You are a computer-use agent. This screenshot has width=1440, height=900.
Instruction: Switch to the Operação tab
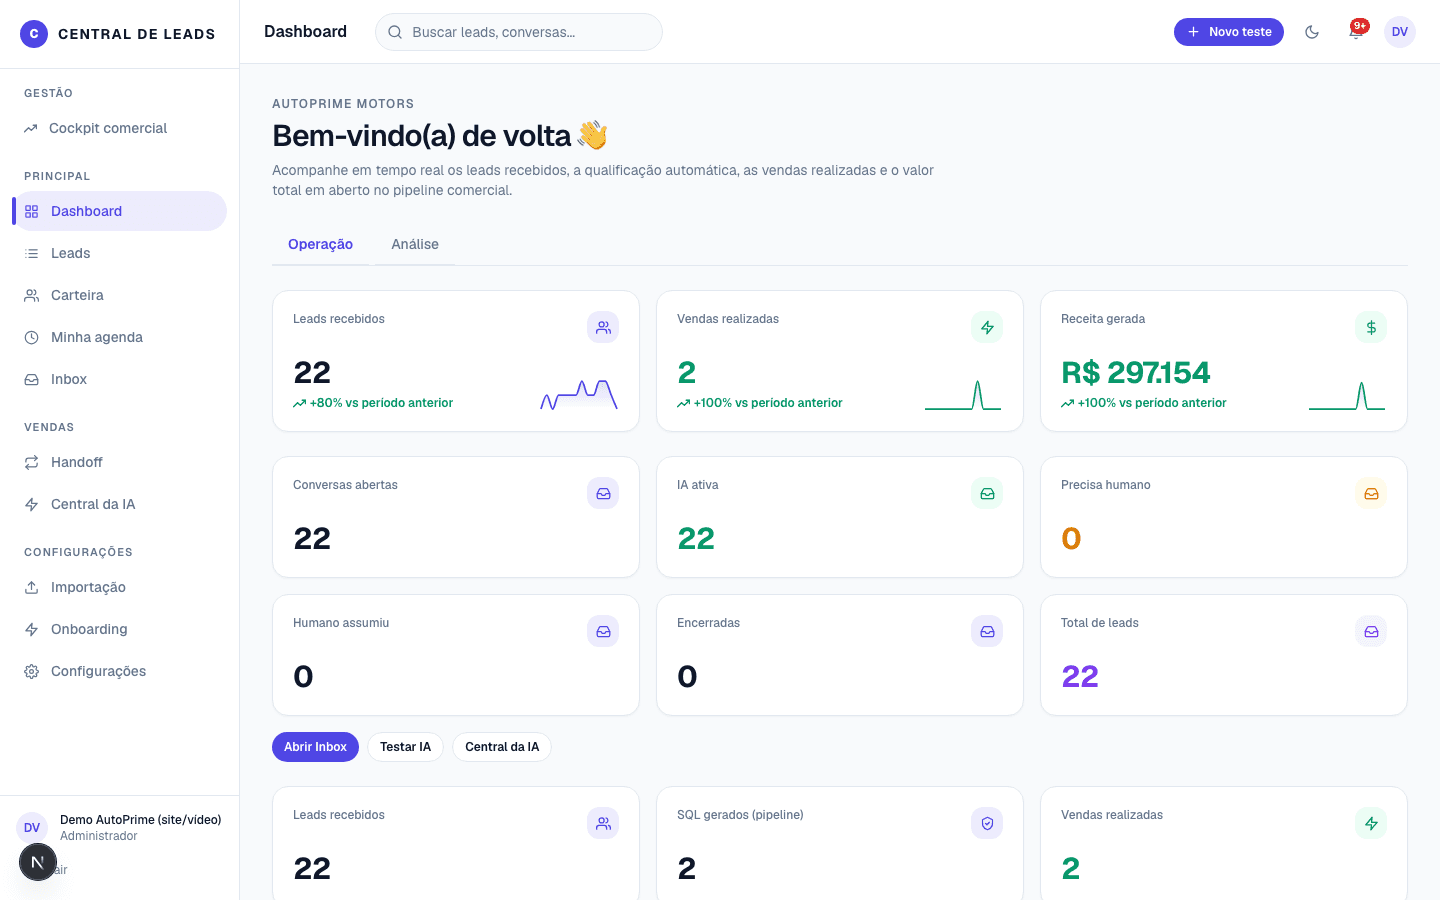320,244
